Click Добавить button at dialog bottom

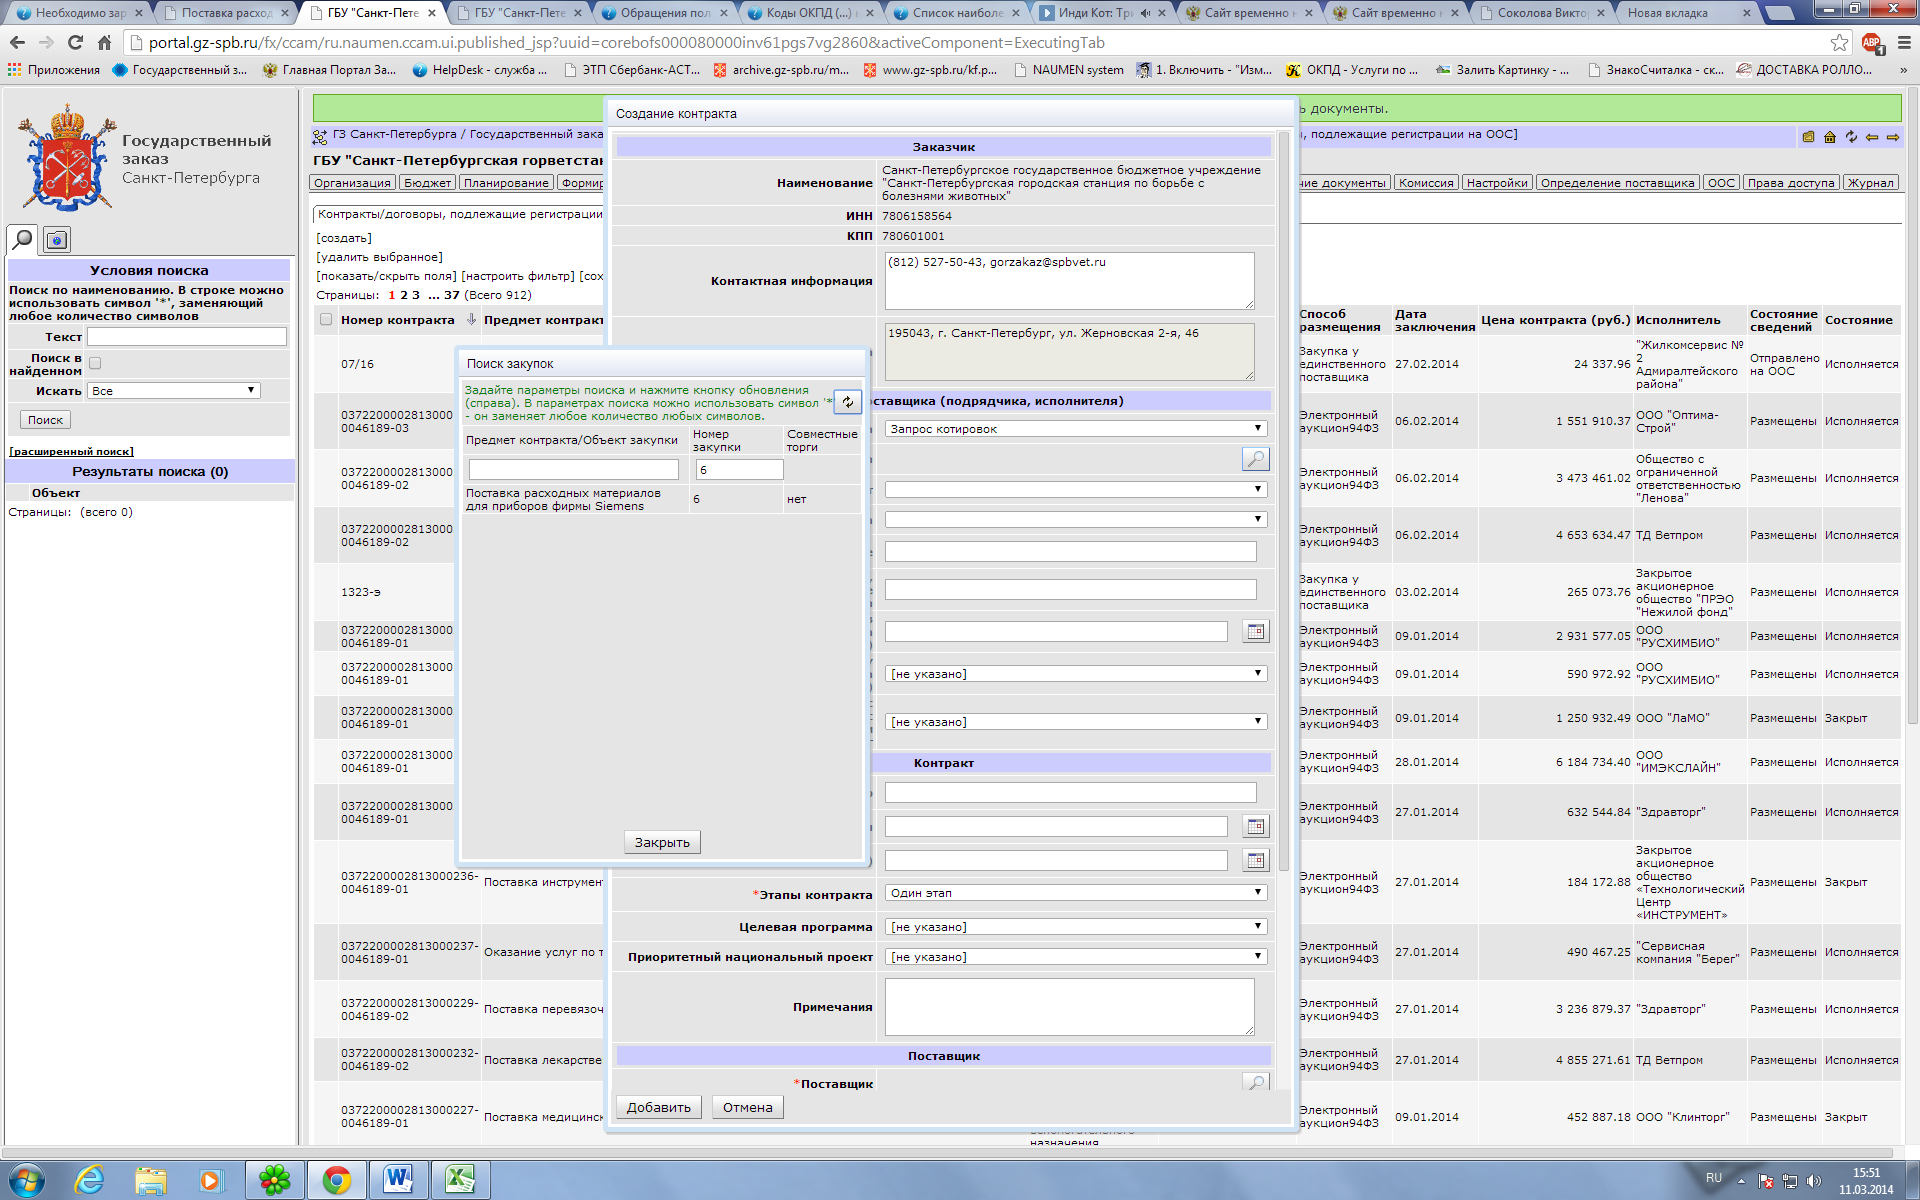(658, 1107)
